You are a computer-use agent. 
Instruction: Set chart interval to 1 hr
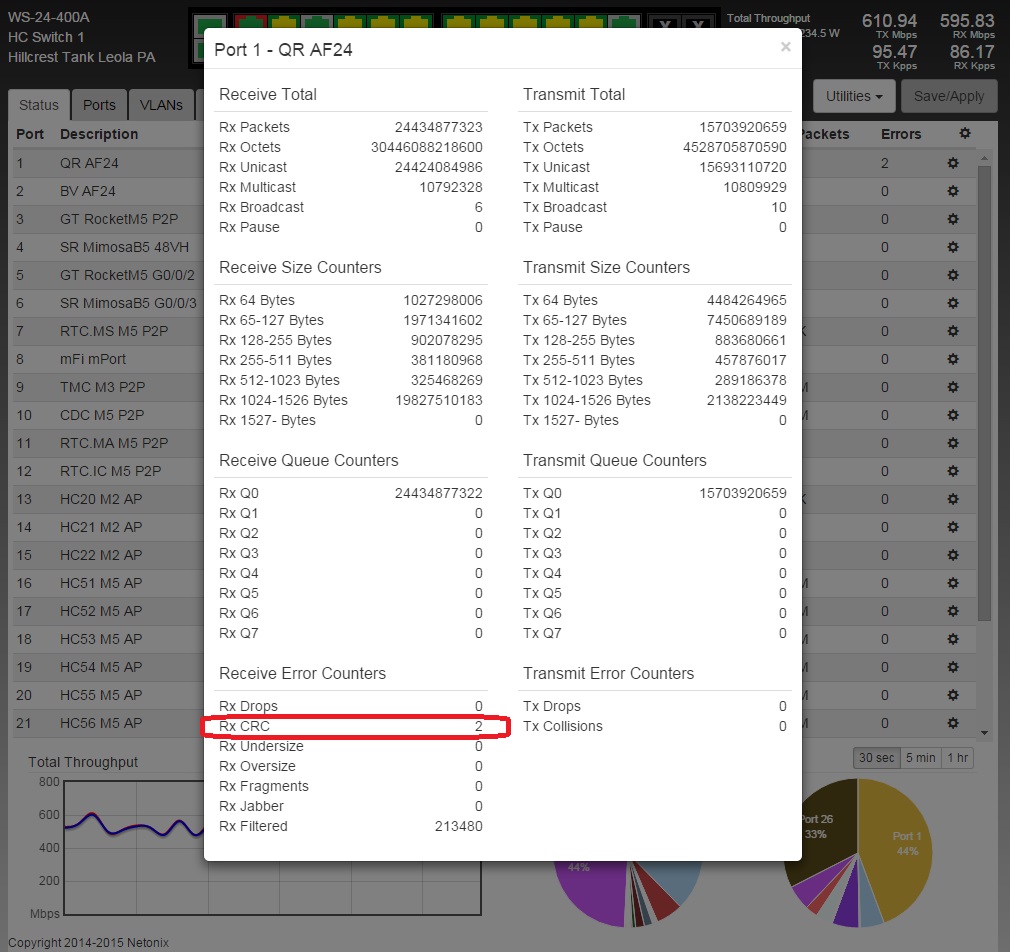click(x=957, y=758)
